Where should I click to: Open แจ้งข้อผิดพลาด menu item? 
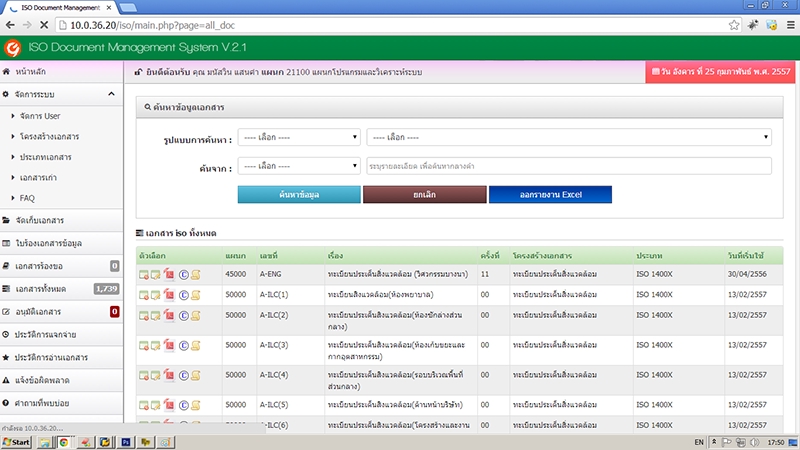(x=61, y=381)
